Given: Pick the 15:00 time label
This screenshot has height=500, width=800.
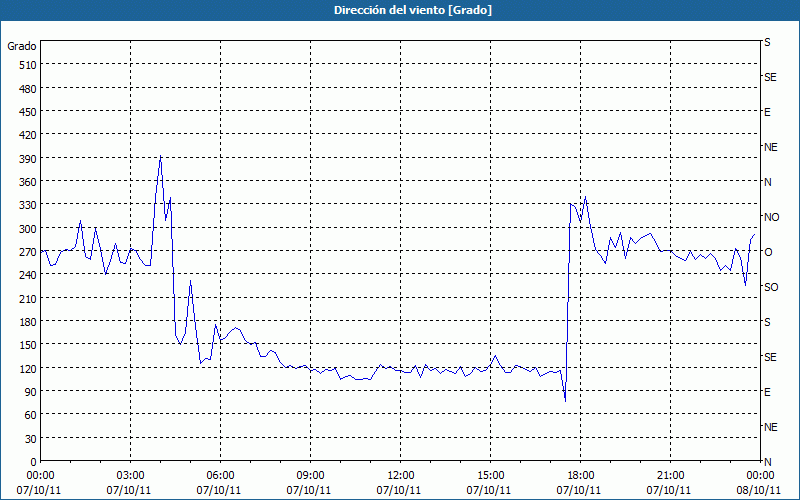Looking at the screenshot, I should tap(490, 476).
